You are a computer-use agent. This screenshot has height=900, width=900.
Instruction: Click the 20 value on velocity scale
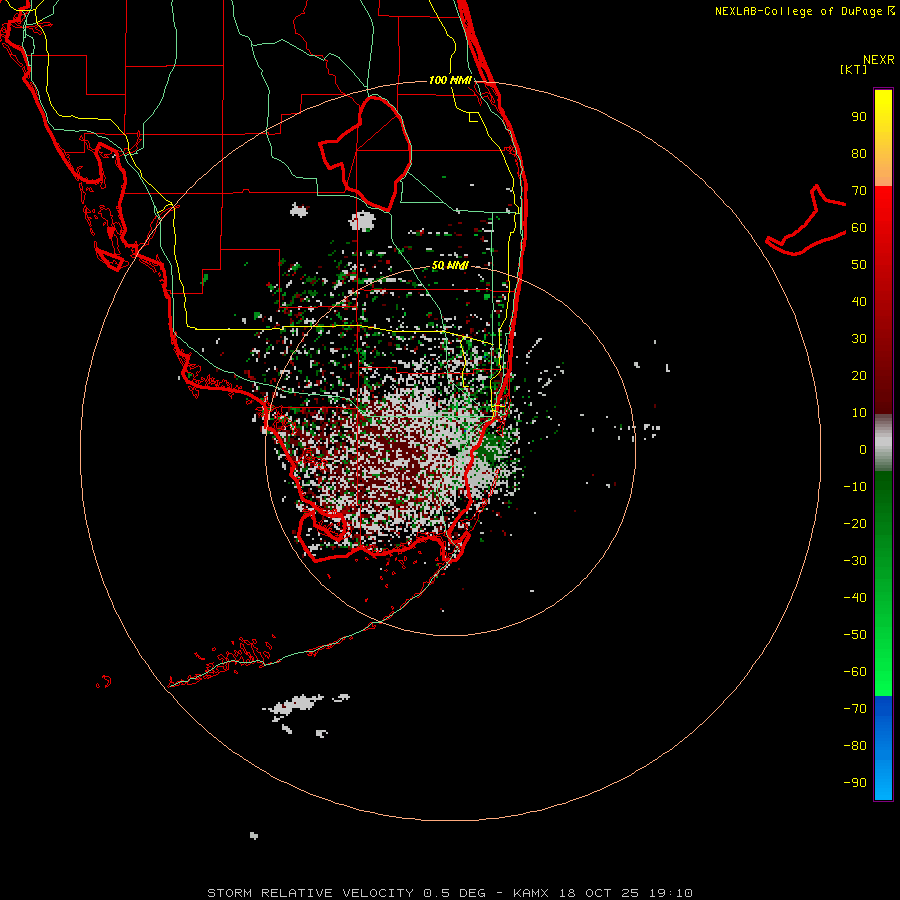point(859,376)
